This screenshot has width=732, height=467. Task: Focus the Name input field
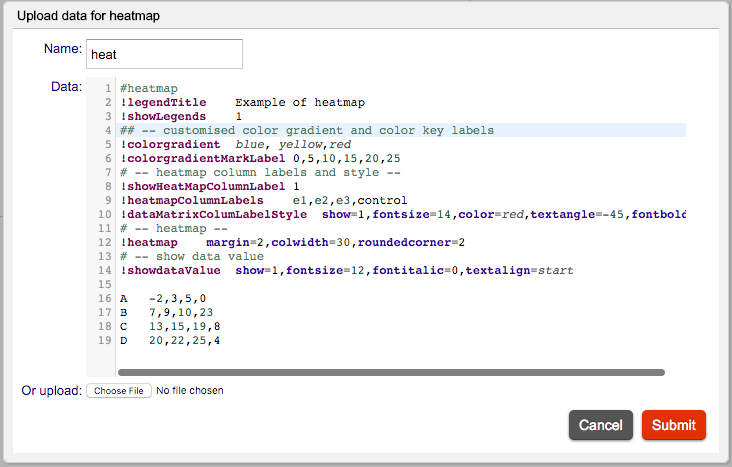point(164,54)
